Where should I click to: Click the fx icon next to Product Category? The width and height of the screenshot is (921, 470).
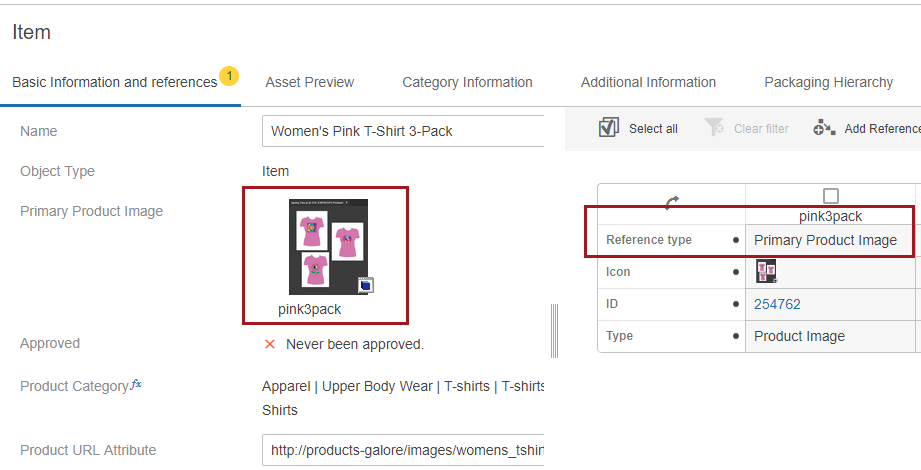point(136,385)
